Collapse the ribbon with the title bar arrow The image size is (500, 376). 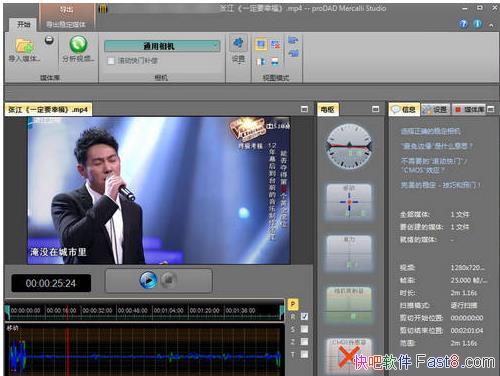pos(491,25)
